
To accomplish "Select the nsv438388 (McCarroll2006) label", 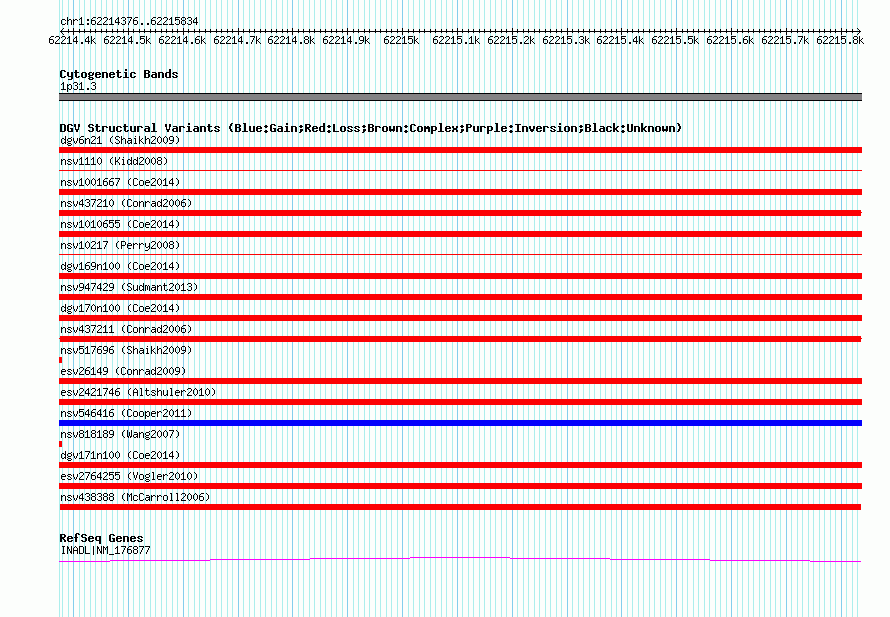I will [x=135, y=497].
